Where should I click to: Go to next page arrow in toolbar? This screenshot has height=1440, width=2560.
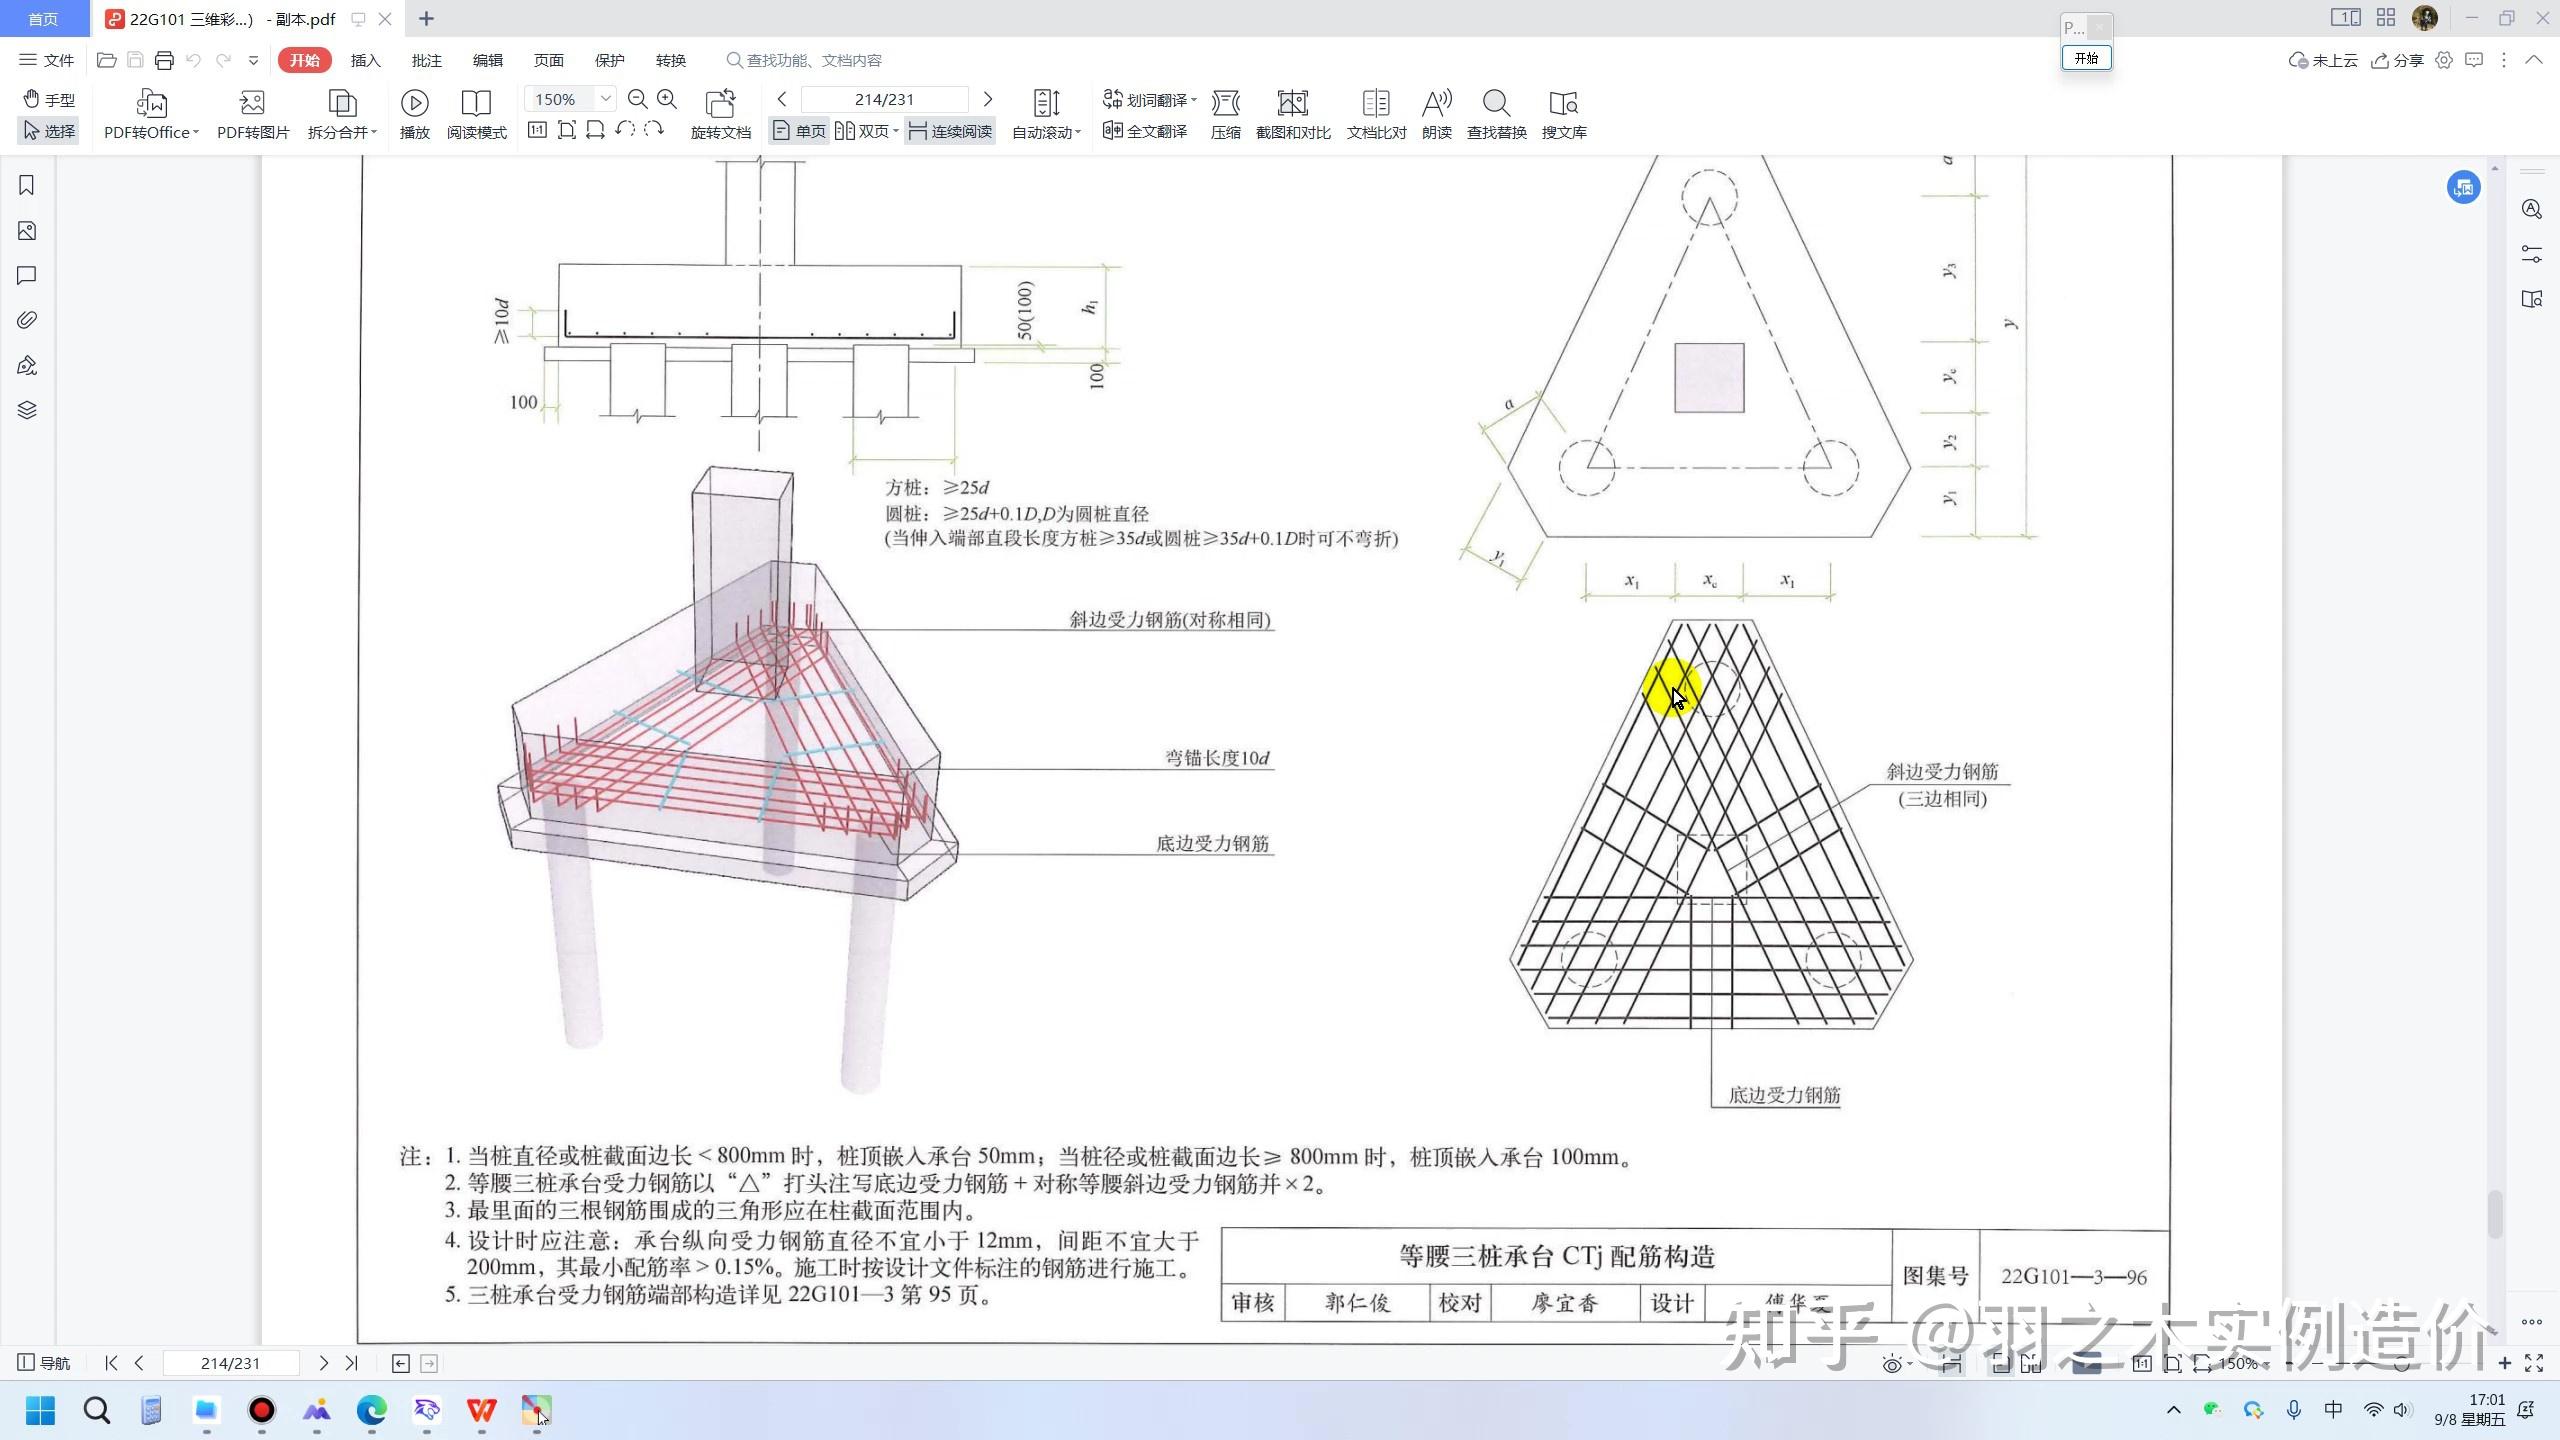point(988,99)
